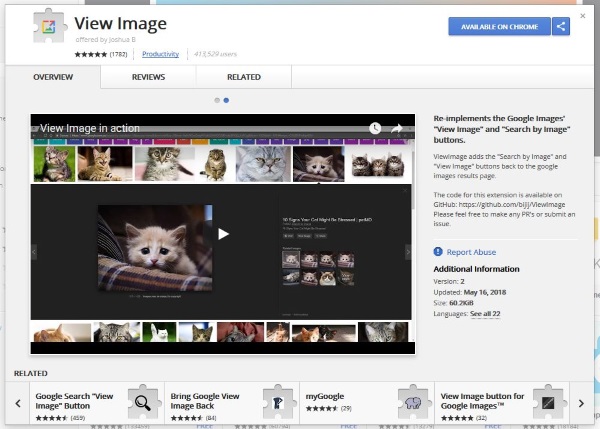Click the magnifying glass extension icon
Viewport: 600px width, 429px height.
[x=143, y=402]
